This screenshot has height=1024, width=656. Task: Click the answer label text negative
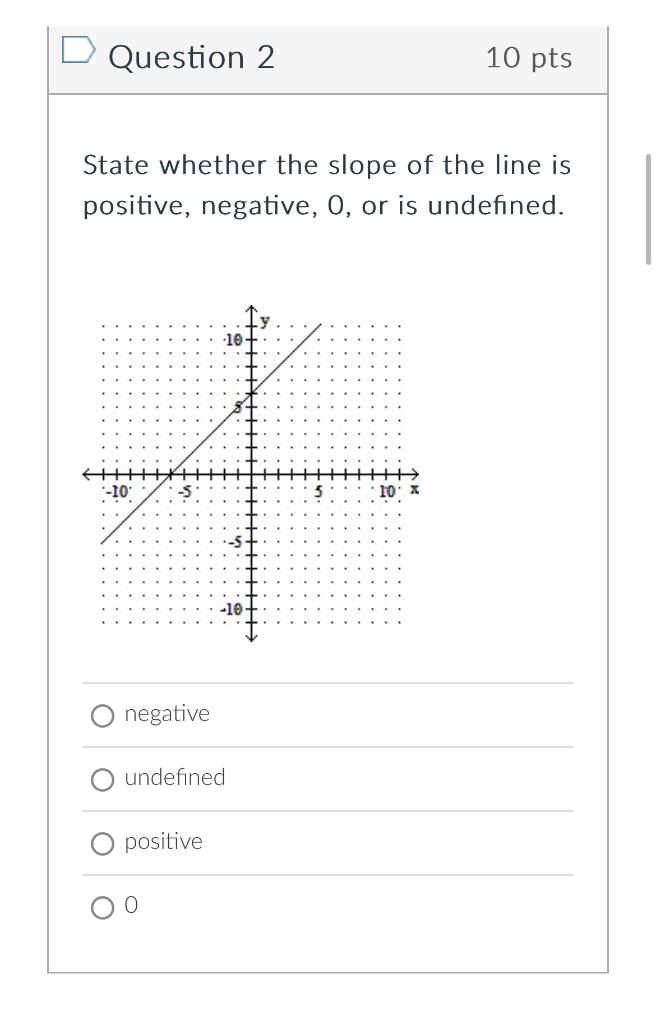pos(167,714)
